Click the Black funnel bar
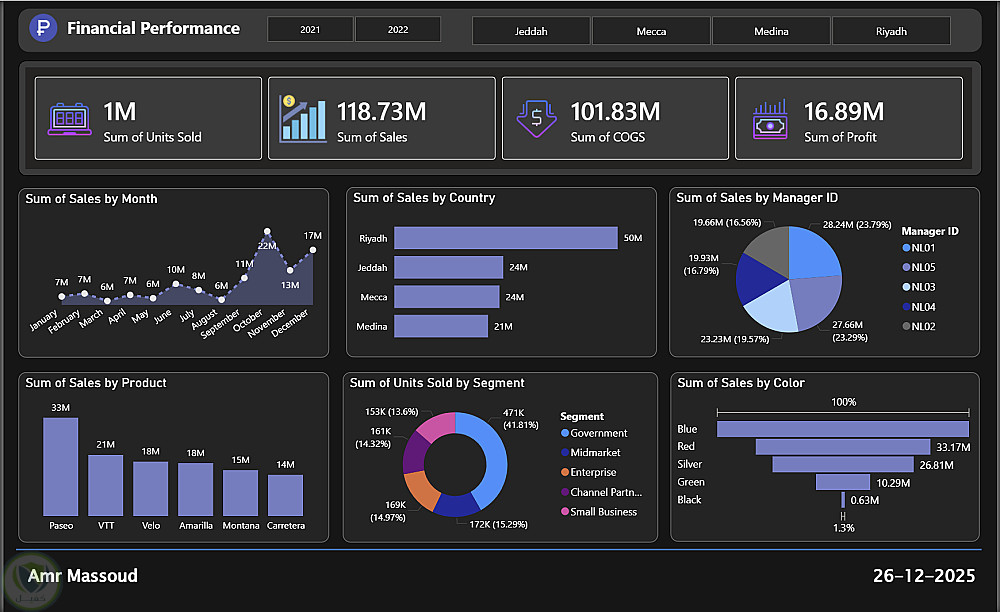Screen dimensions: 1000x612 coord(843,500)
